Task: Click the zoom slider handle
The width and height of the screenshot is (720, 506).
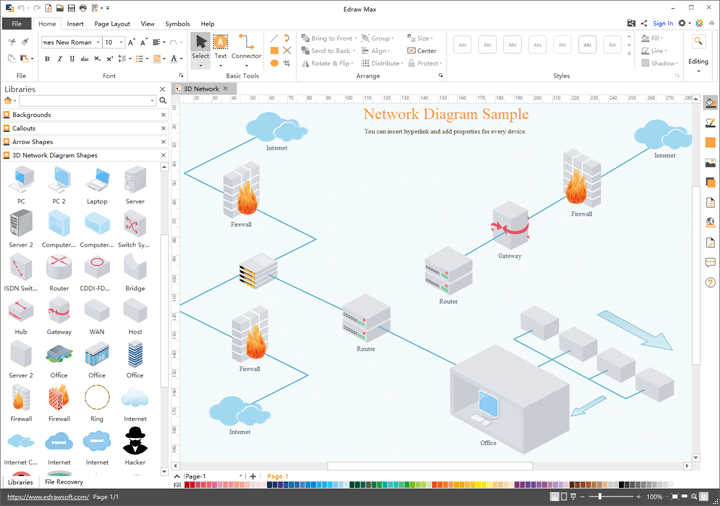Action: coord(600,496)
